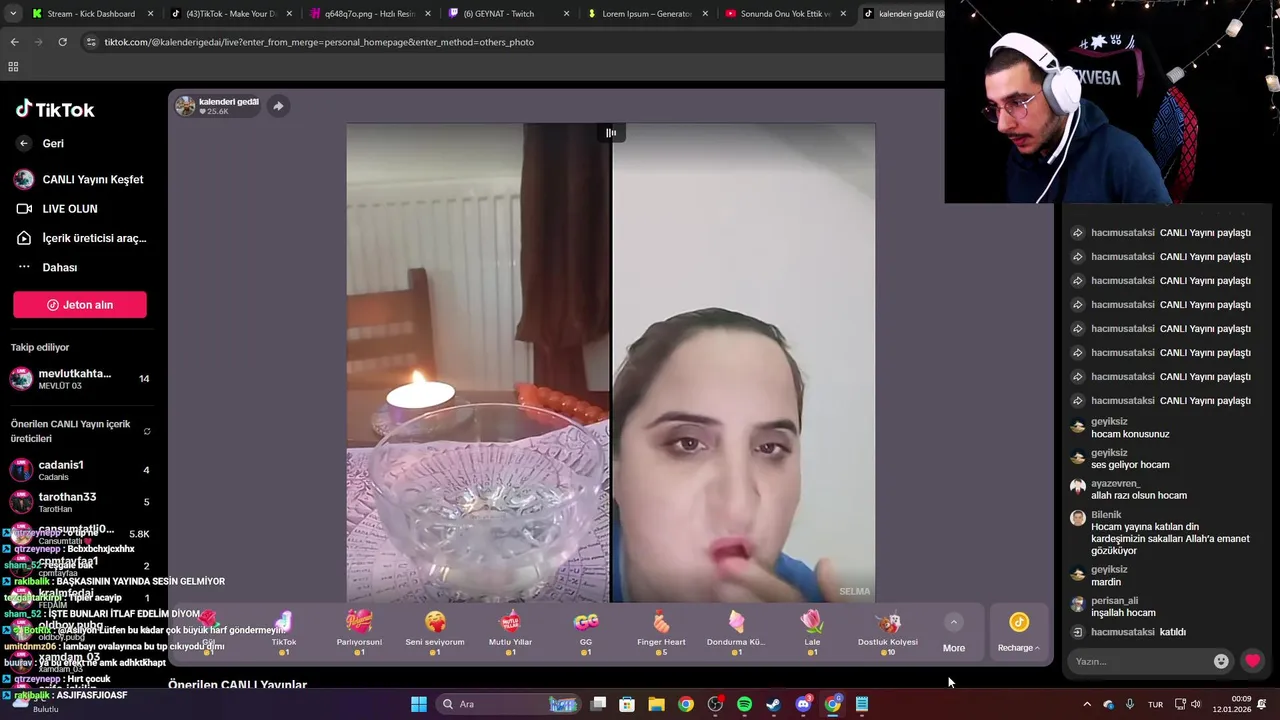Click Bilenik username in chat

(1106, 515)
